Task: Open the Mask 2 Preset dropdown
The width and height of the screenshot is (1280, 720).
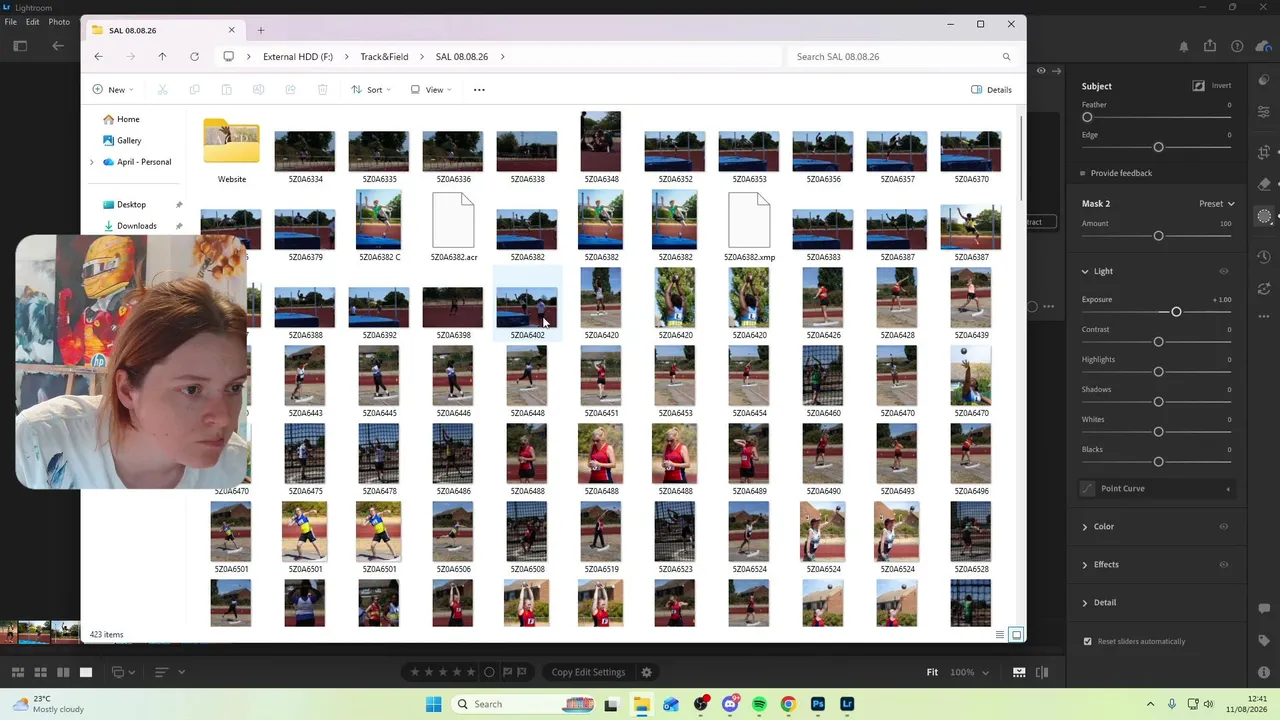Action: click(1216, 204)
